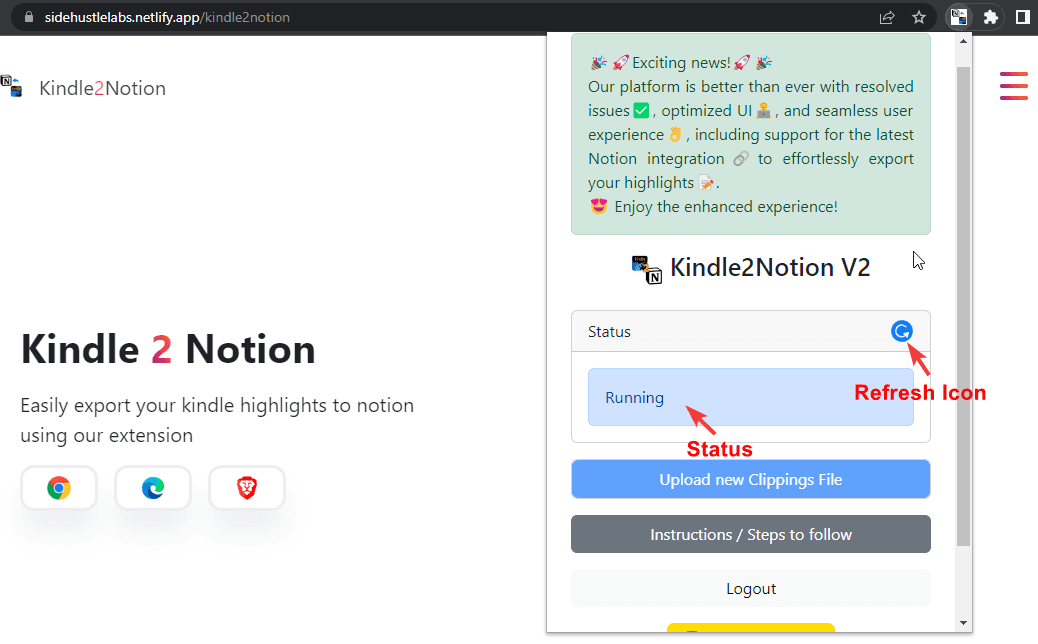This screenshot has height=644, width=1038.
Task: Click the Edge browser download icon
Action: tap(153, 488)
